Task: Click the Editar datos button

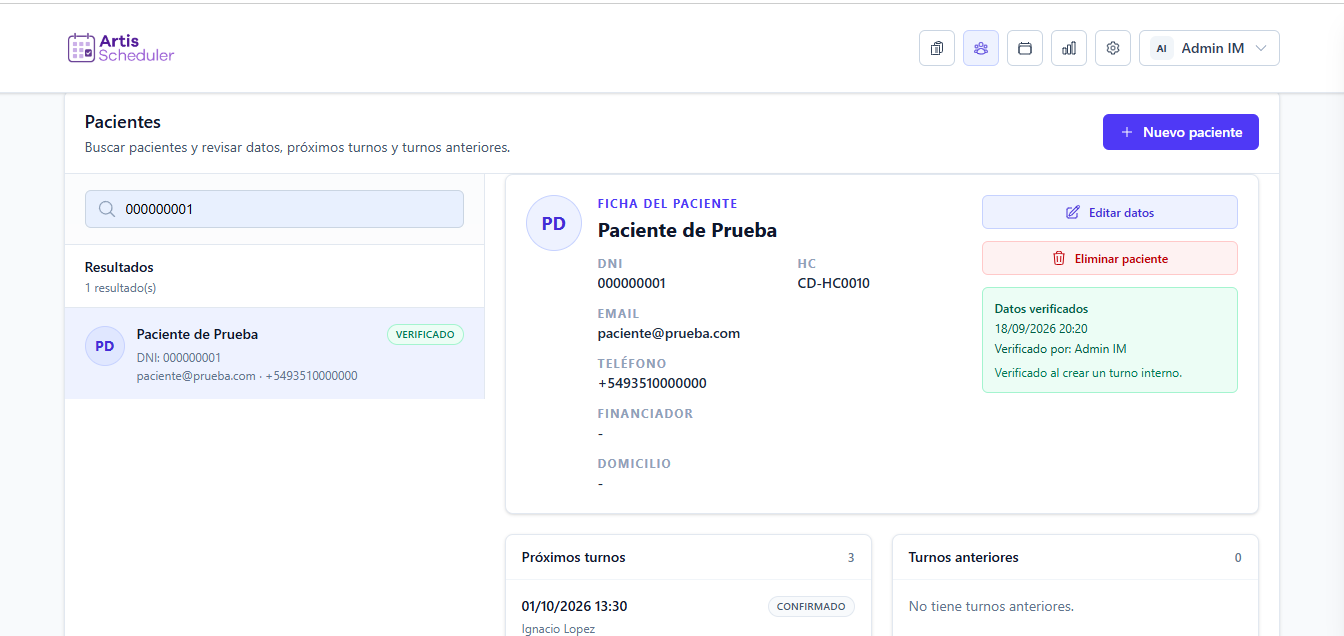Action: click(1110, 212)
